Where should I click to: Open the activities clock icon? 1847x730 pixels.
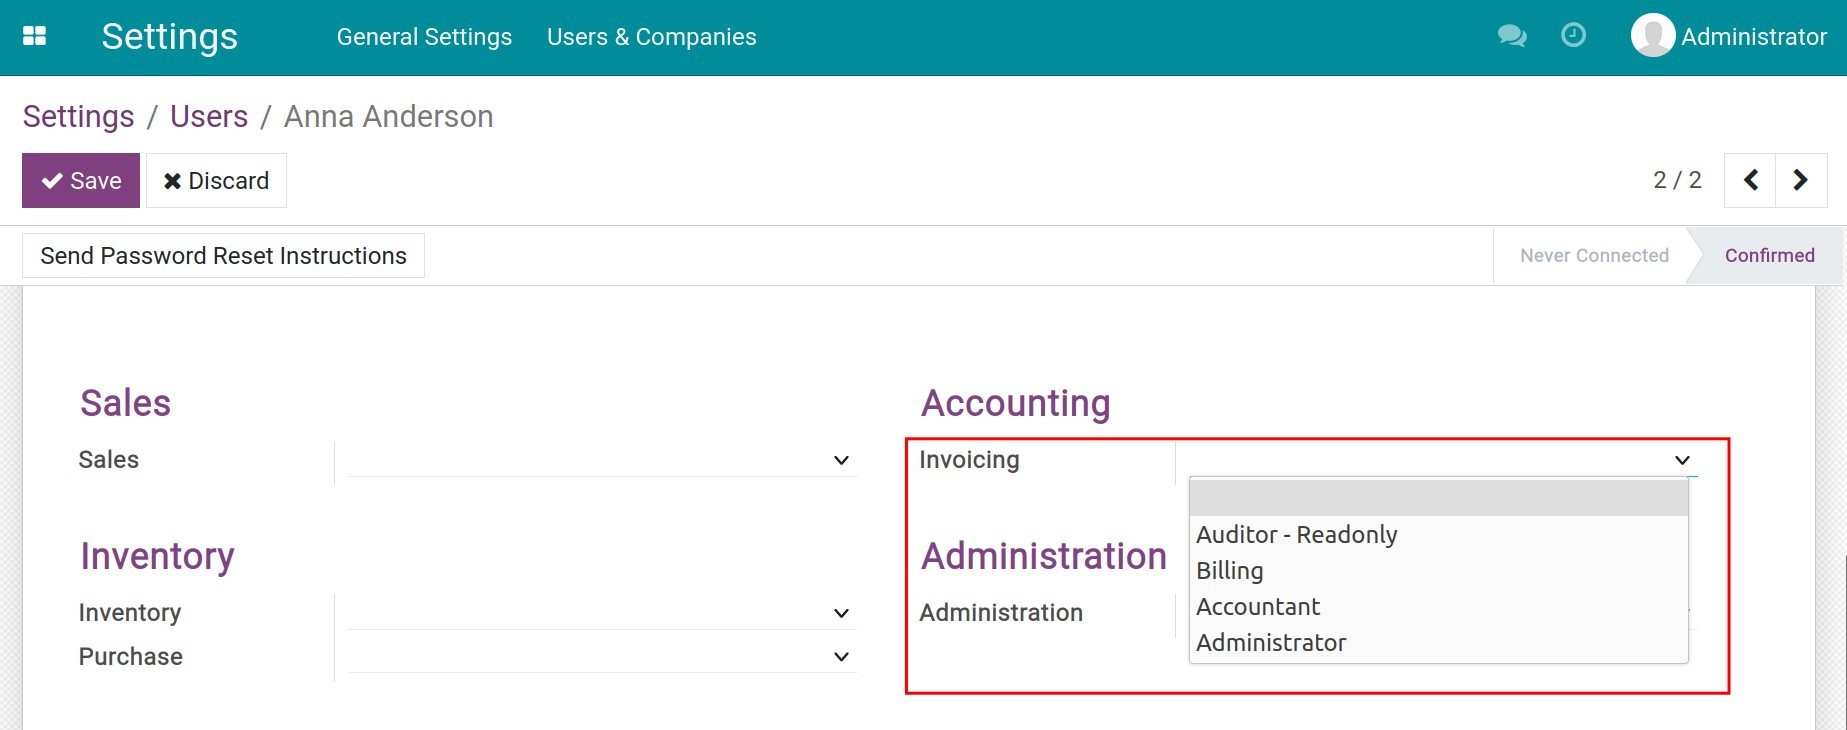1573,36
